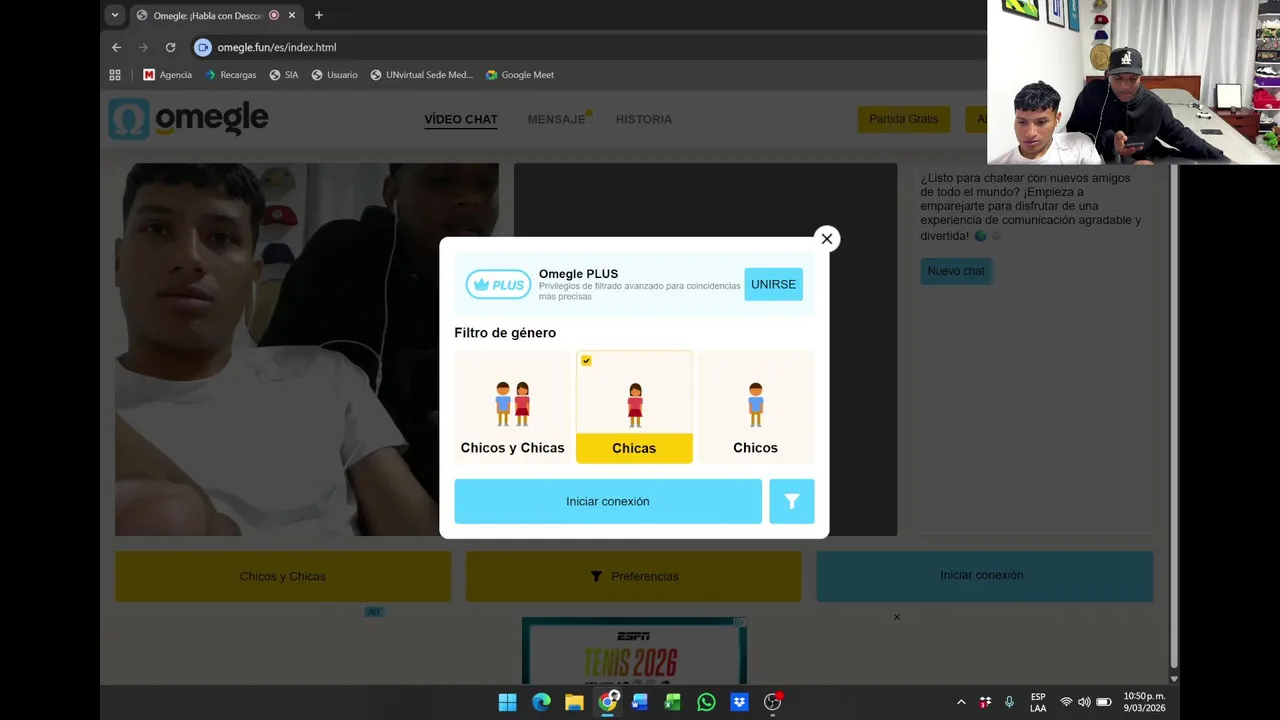Click the microphone tray icon
The image size is (1280, 720).
pyautogui.click(x=1009, y=702)
